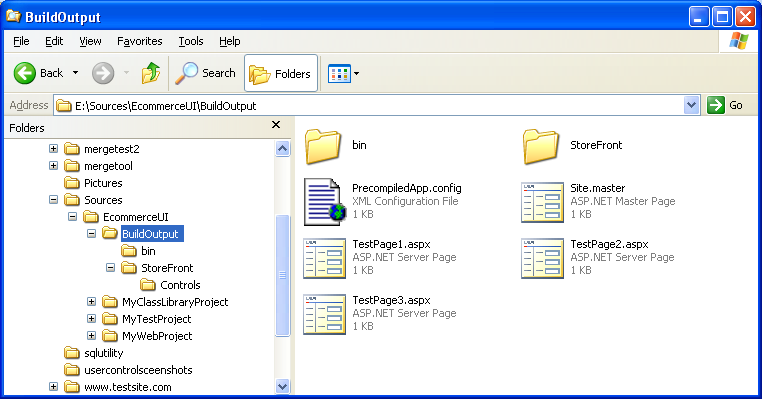Open the Edit menu

point(54,41)
